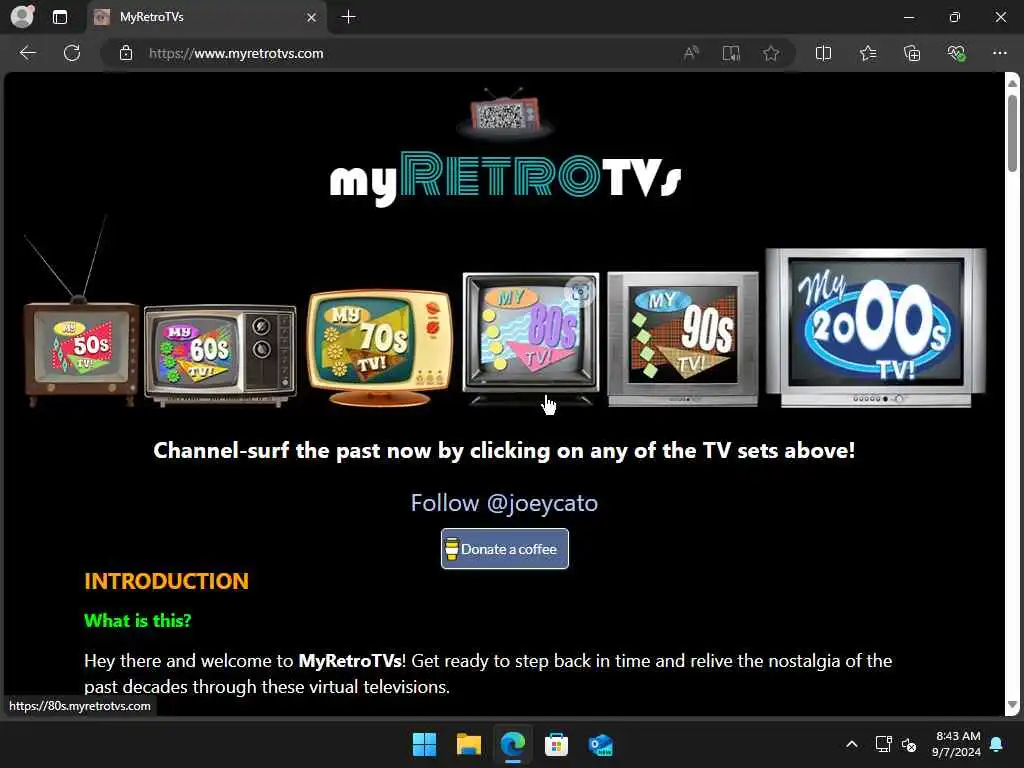Open the Collections icon
The image size is (1024, 768).
point(912,53)
